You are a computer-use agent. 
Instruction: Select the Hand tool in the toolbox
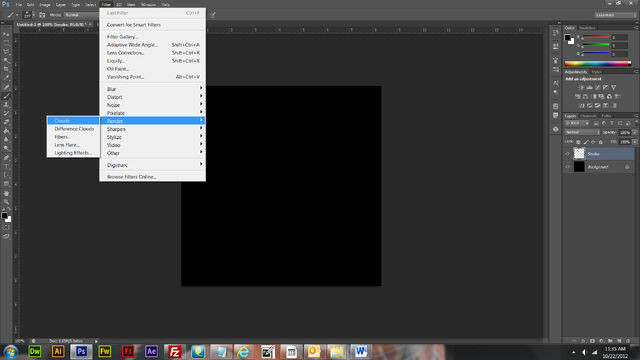point(6,193)
